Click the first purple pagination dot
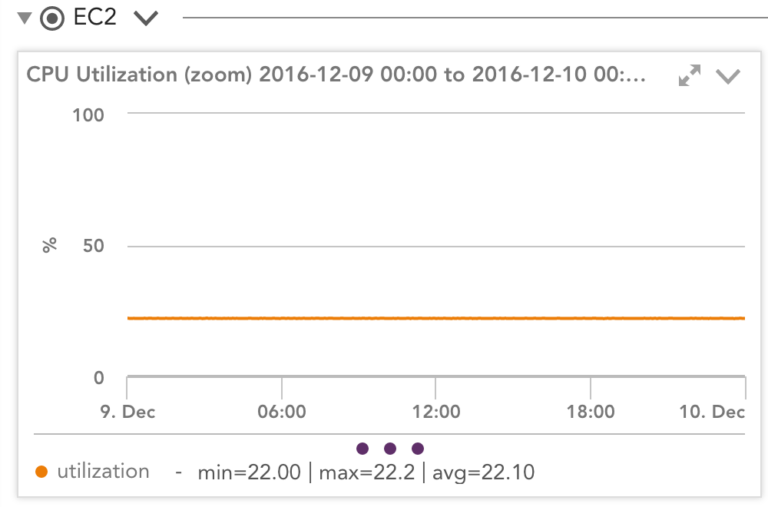Image resolution: width=768 pixels, height=507 pixels. pyautogui.click(x=362, y=448)
